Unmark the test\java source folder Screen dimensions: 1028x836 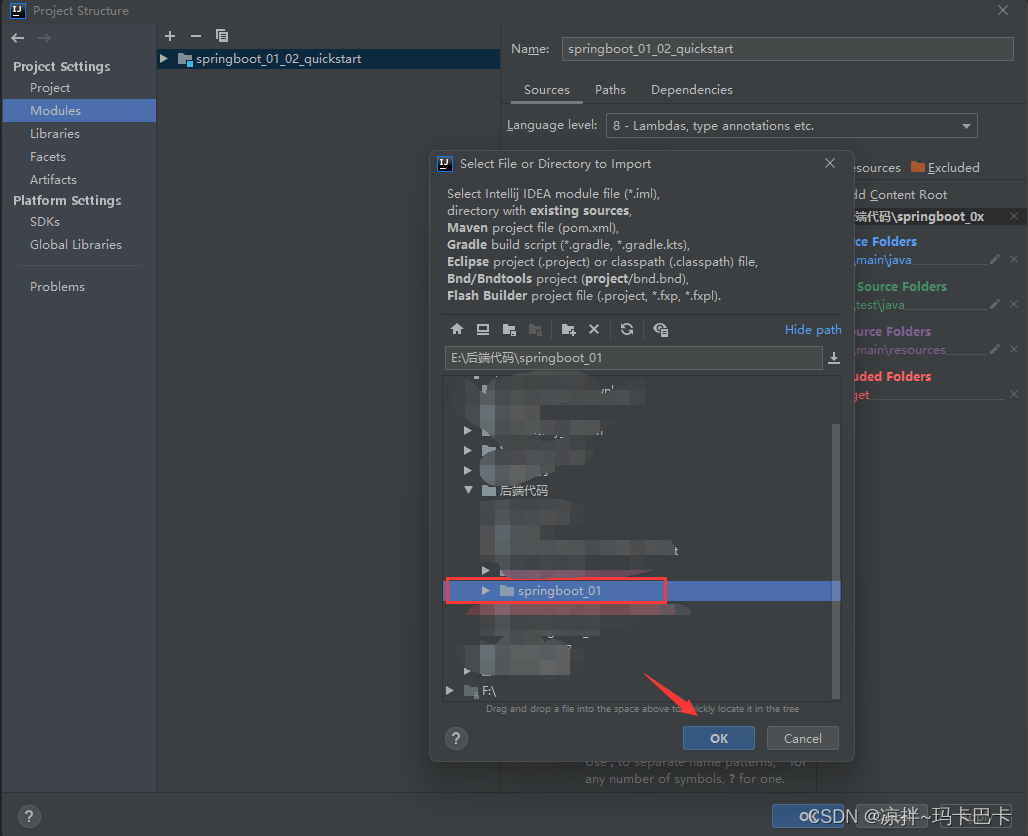pyautogui.click(x=1014, y=304)
